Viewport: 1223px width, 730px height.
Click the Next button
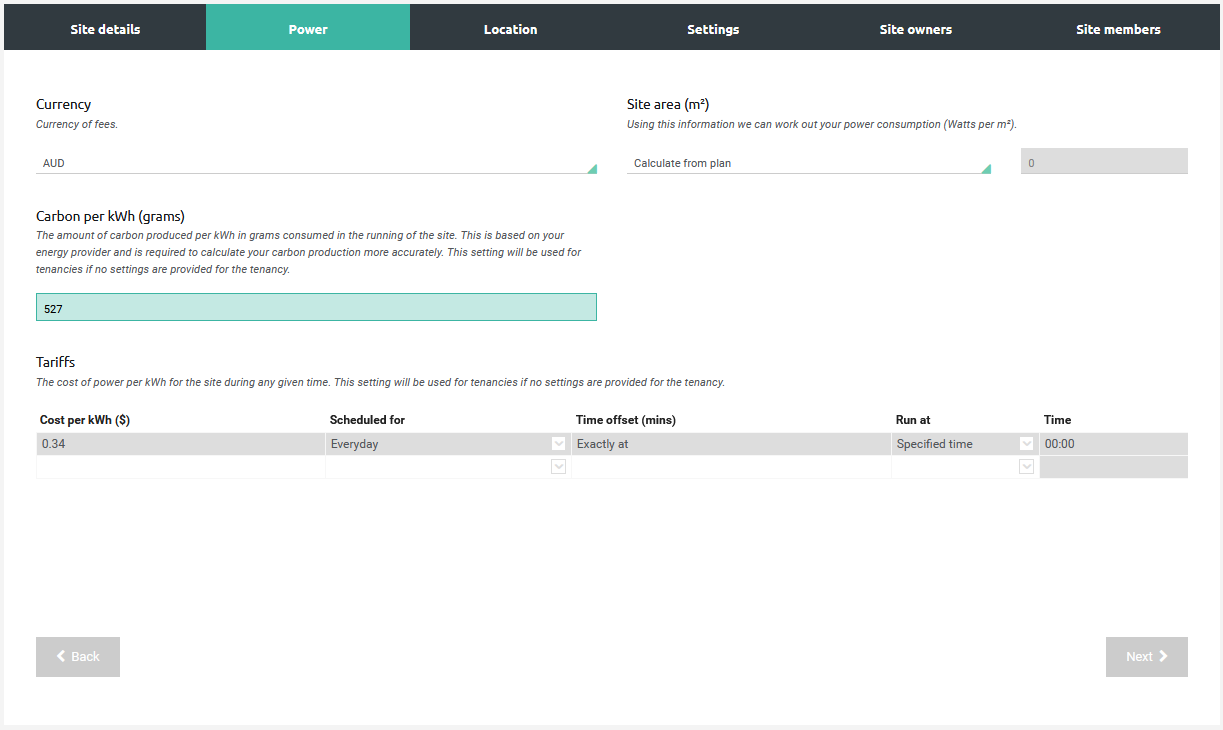[1146, 656]
